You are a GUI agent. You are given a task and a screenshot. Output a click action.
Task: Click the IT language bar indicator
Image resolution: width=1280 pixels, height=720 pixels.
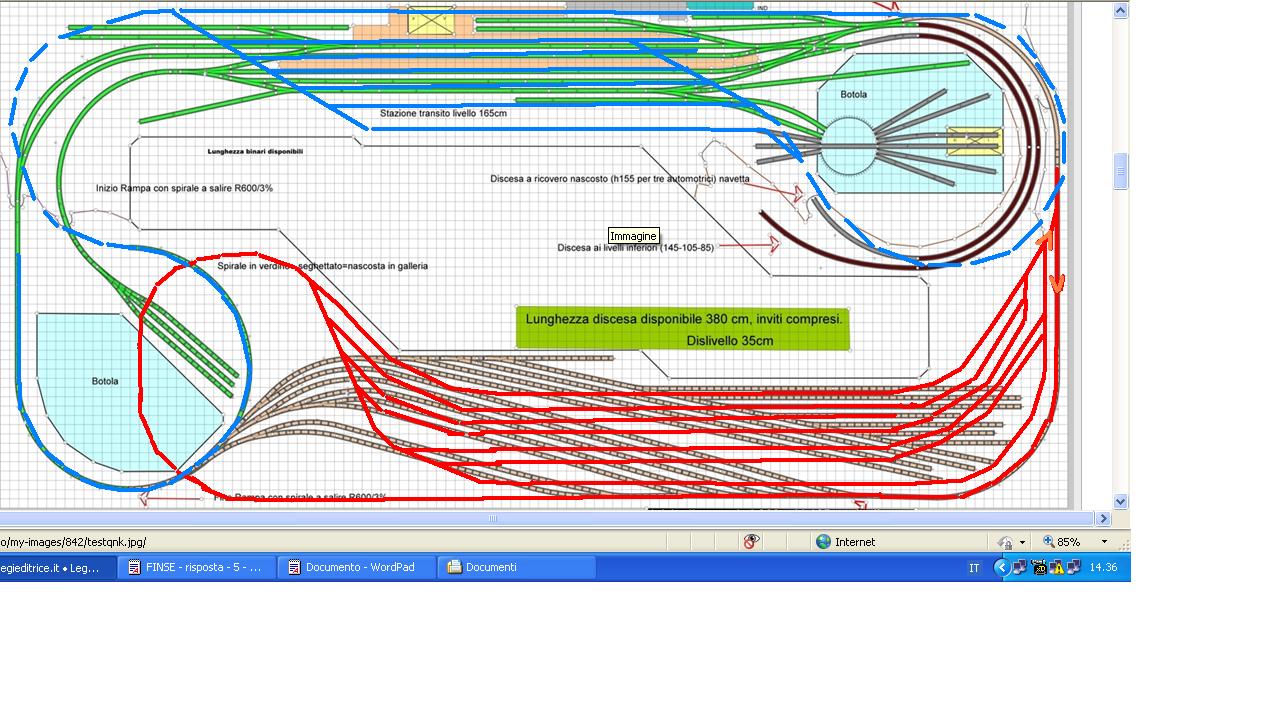pos(974,568)
